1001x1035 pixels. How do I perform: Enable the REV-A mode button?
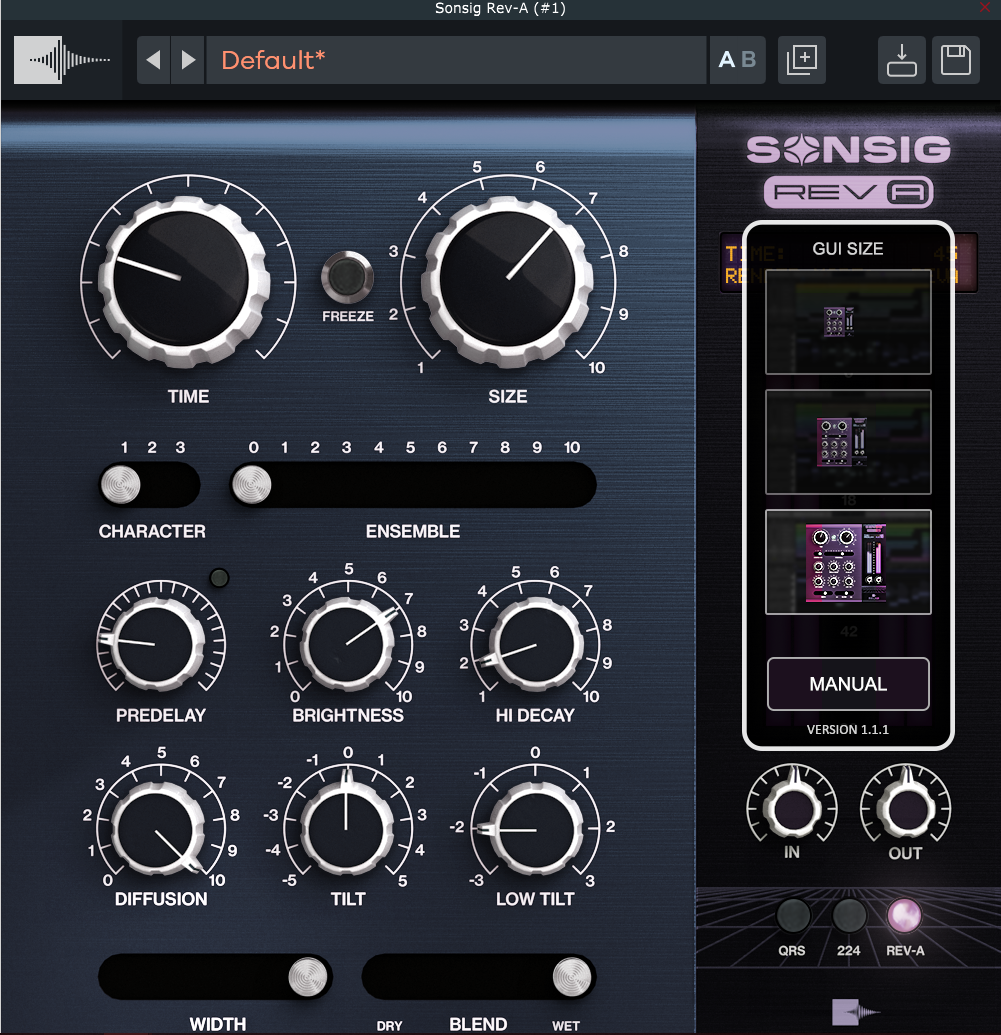coord(905,915)
